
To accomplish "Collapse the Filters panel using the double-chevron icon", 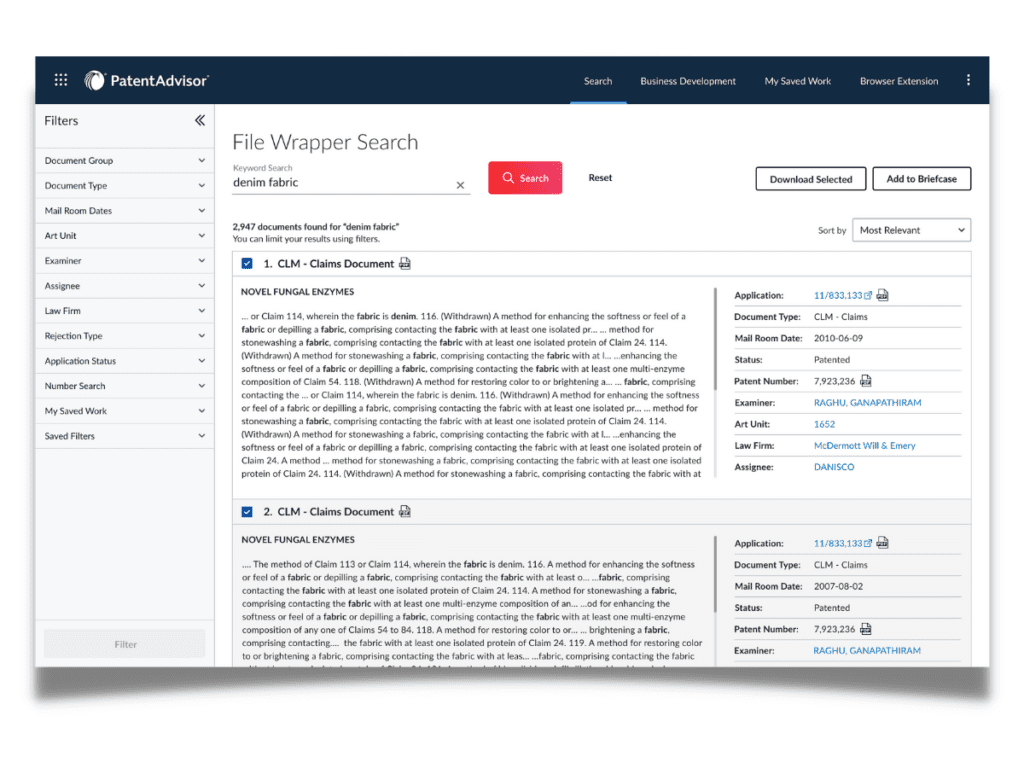I will [198, 120].
